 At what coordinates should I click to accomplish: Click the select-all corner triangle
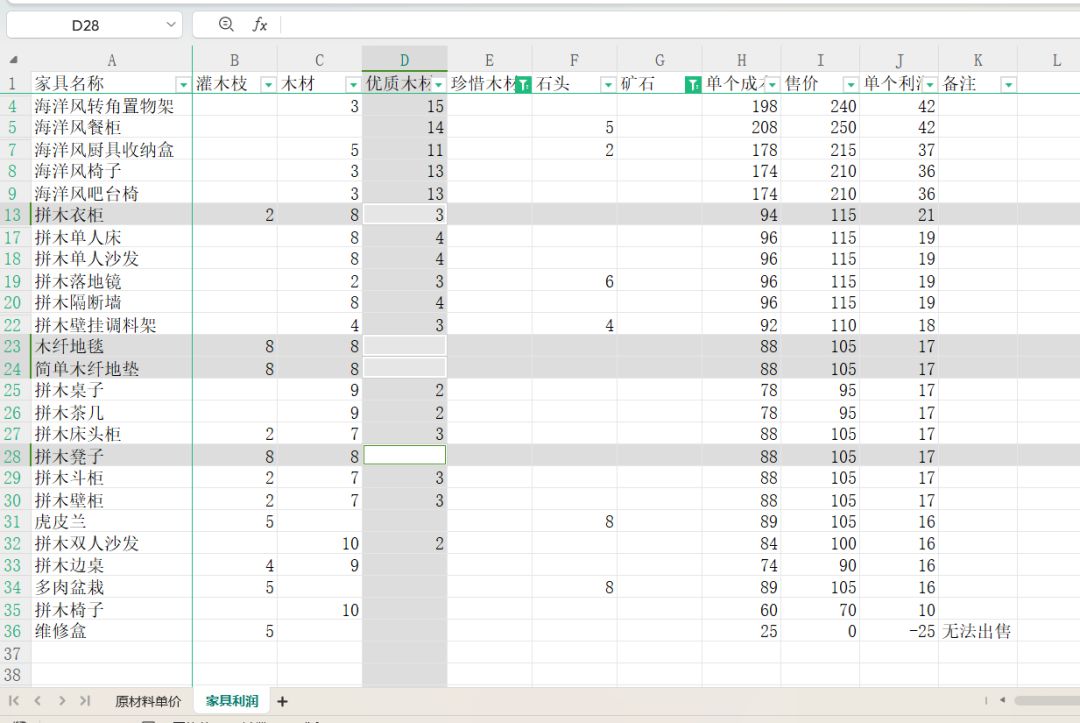[13, 60]
